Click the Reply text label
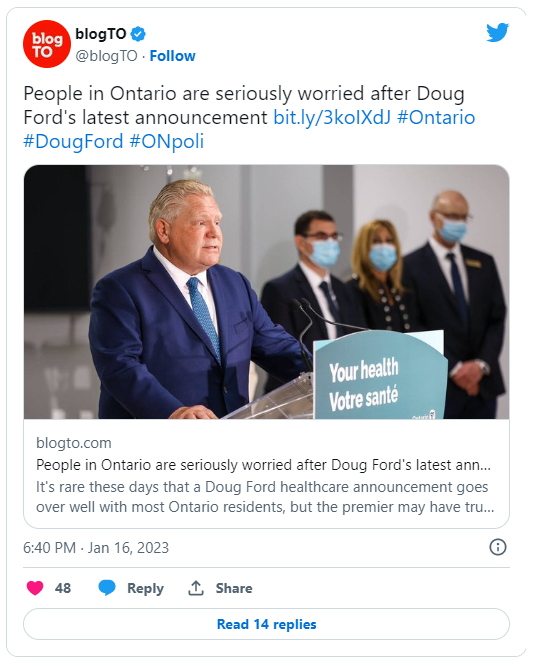 [x=145, y=588]
